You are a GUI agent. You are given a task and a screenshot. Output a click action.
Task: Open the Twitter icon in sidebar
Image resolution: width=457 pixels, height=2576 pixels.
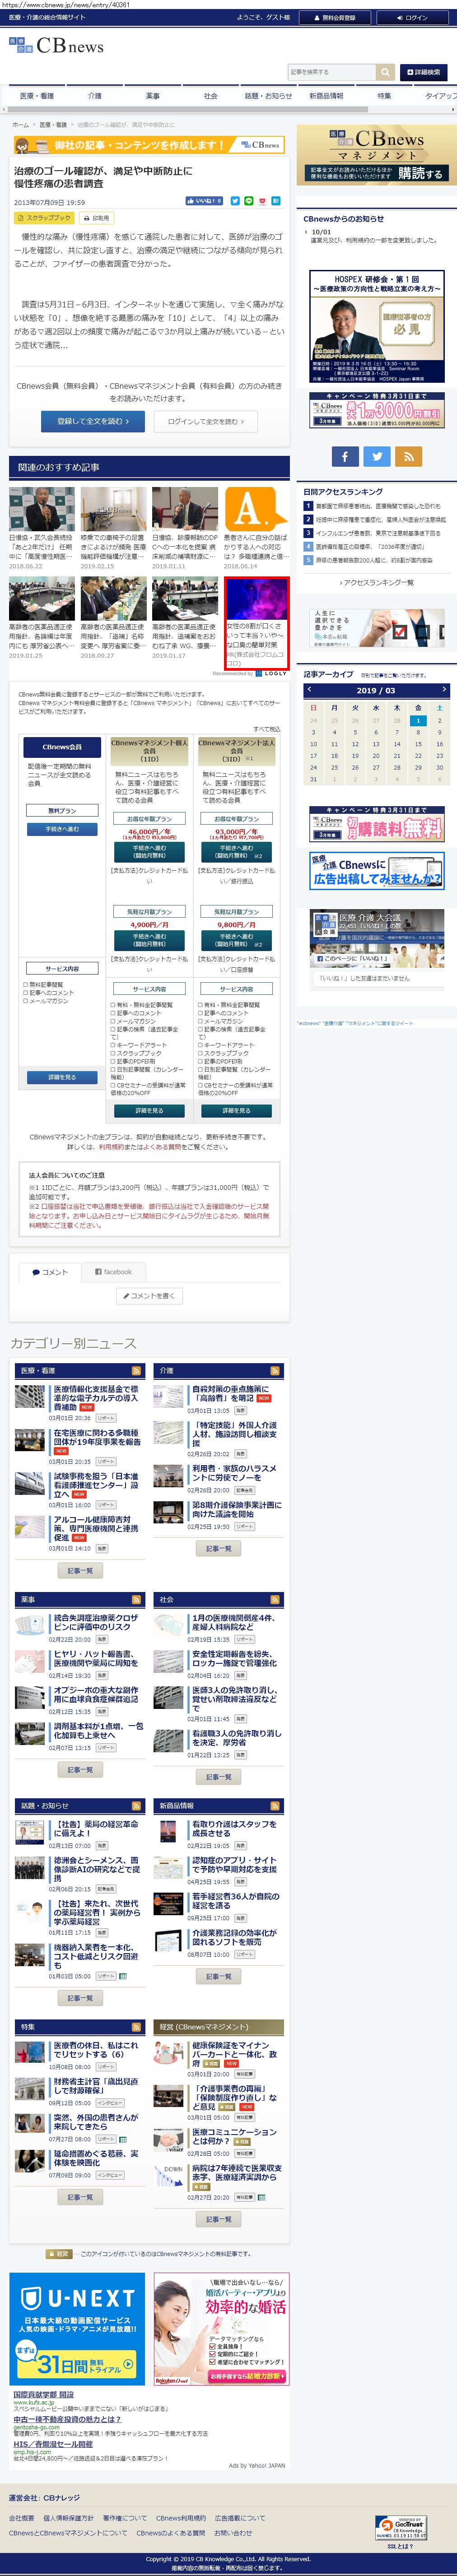click(x=376, y=456)
